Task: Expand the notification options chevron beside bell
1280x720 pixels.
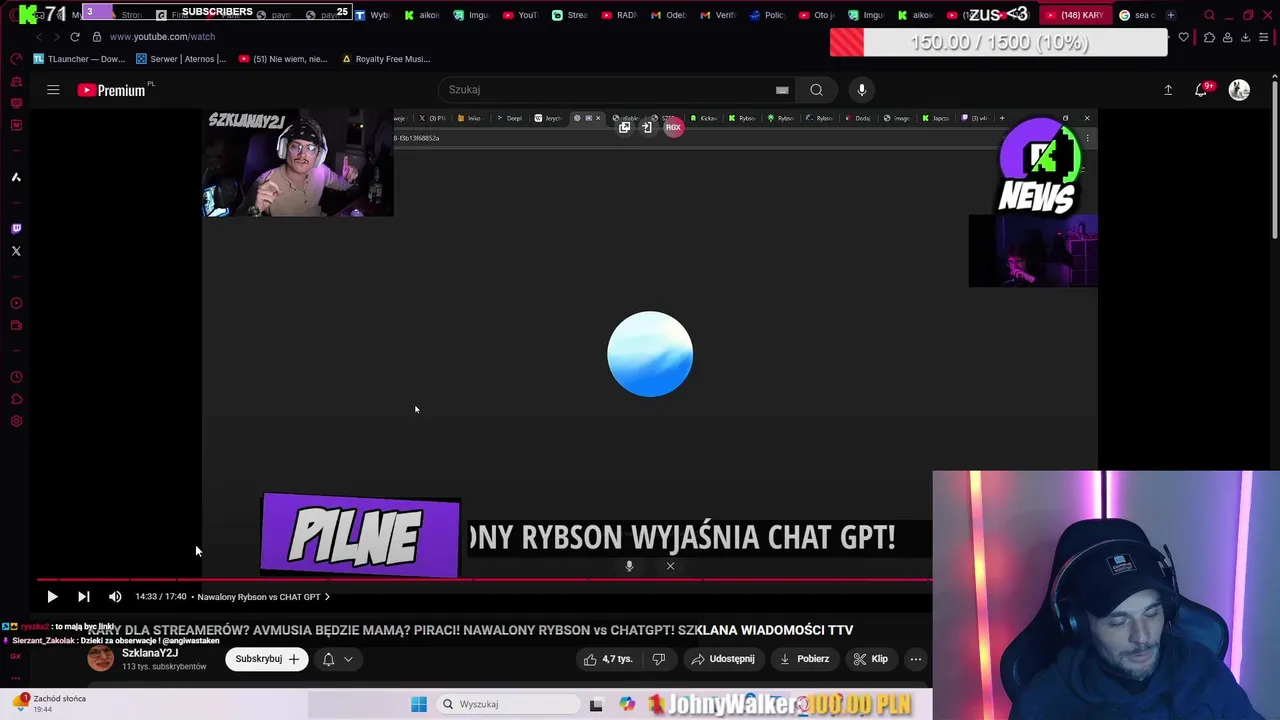Action: point(348,659)
